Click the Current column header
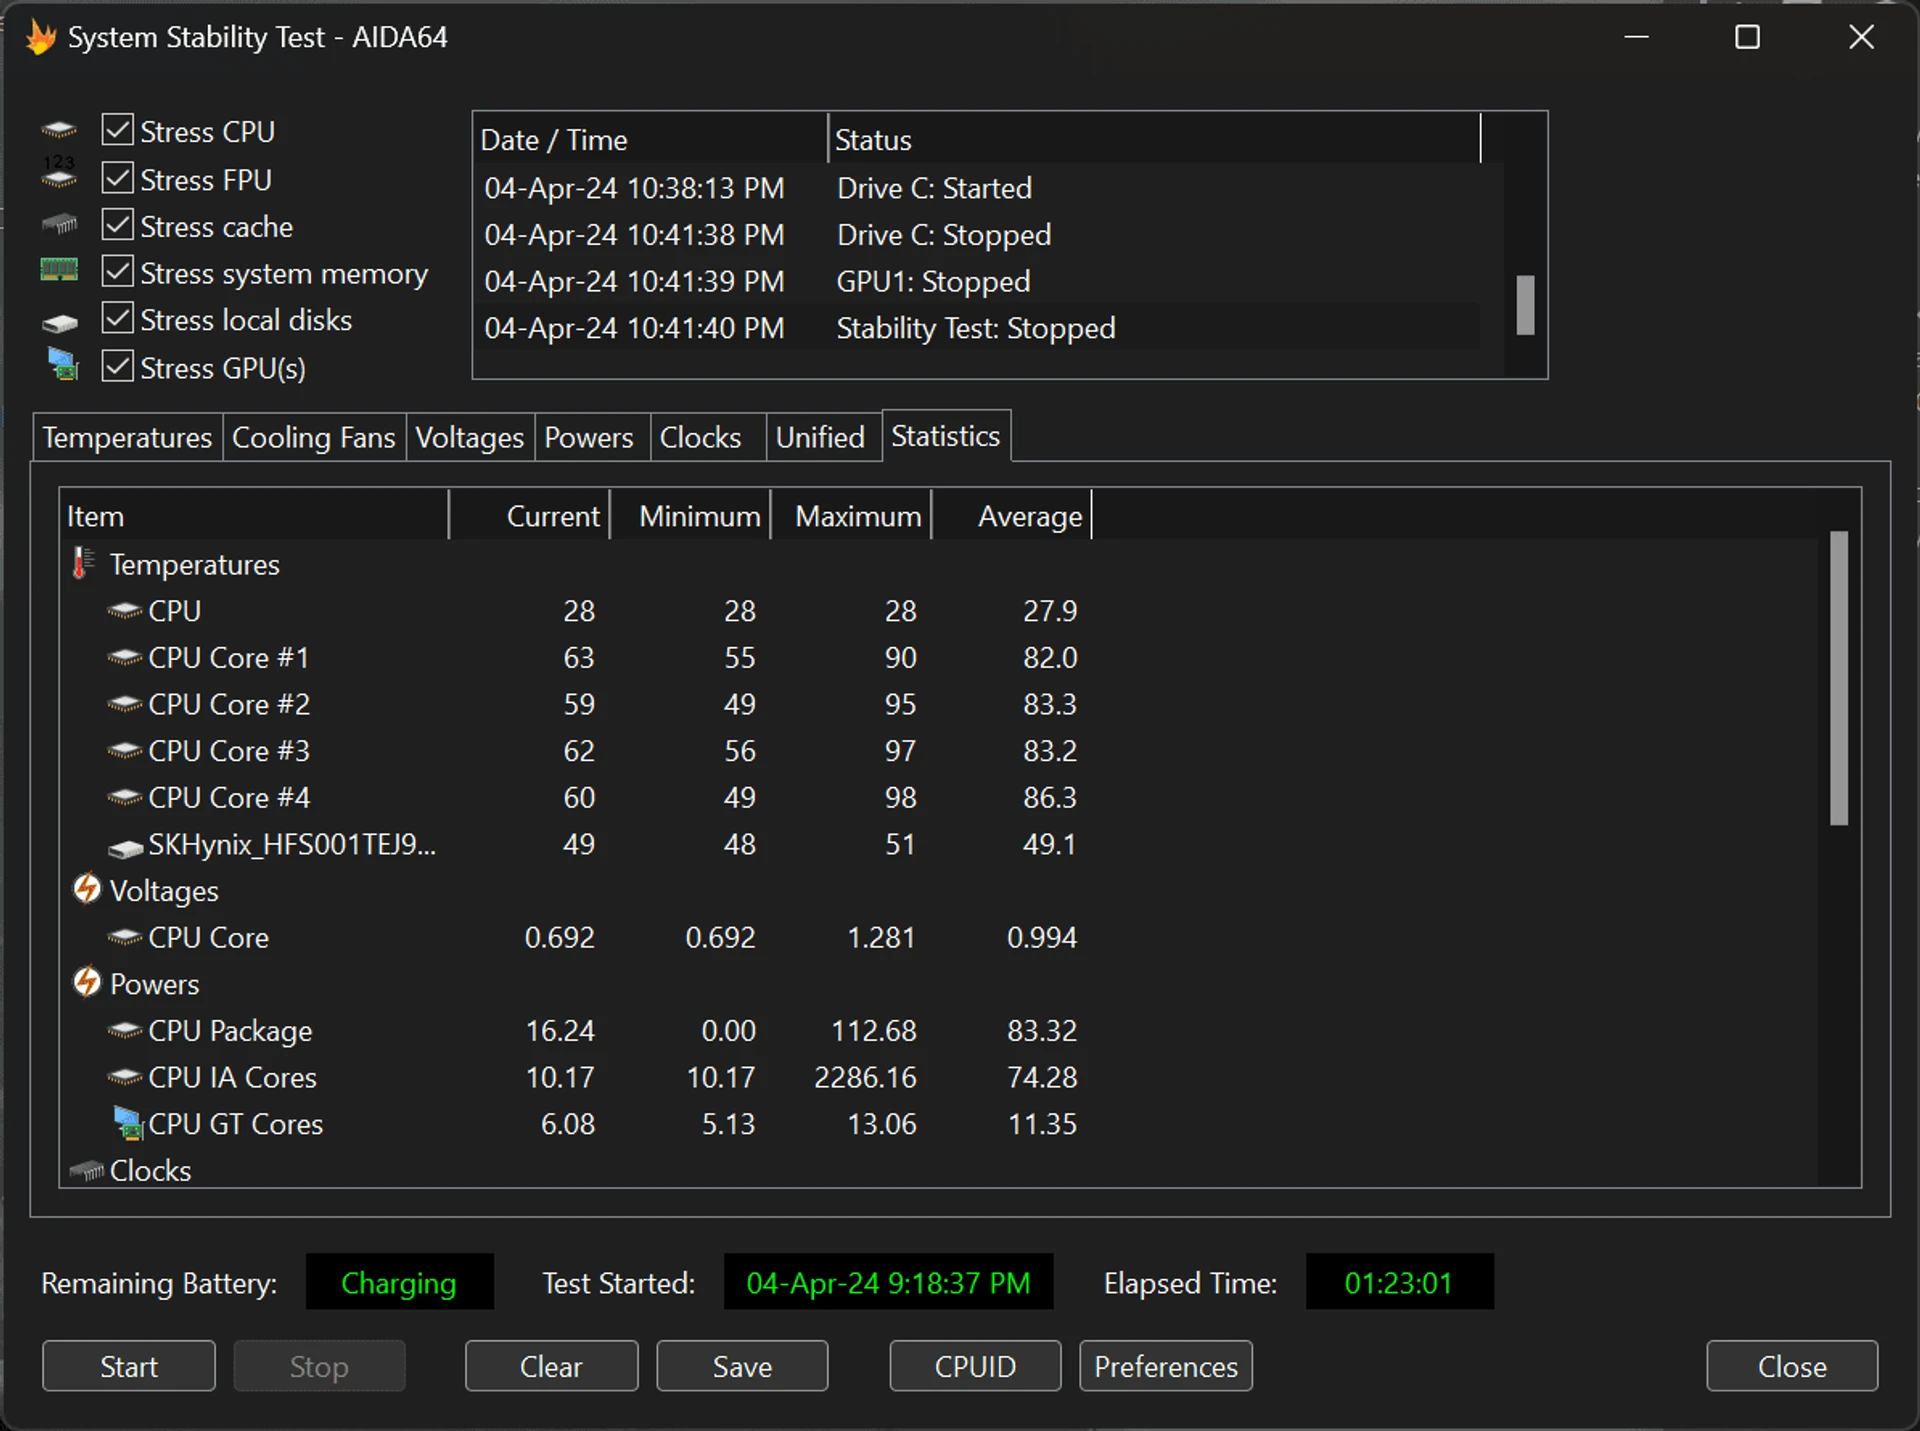Screen dimensions: 1920x1431 [530, 516]
